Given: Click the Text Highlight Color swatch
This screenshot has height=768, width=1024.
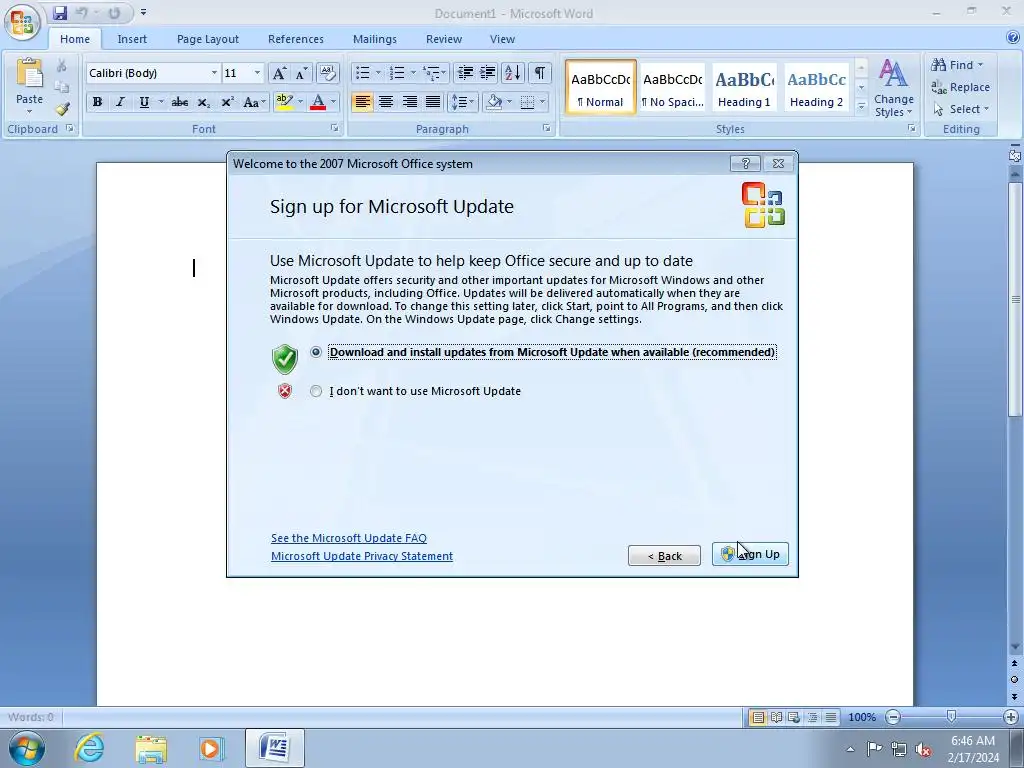Looking at the screenshot, I should [284, 102].
